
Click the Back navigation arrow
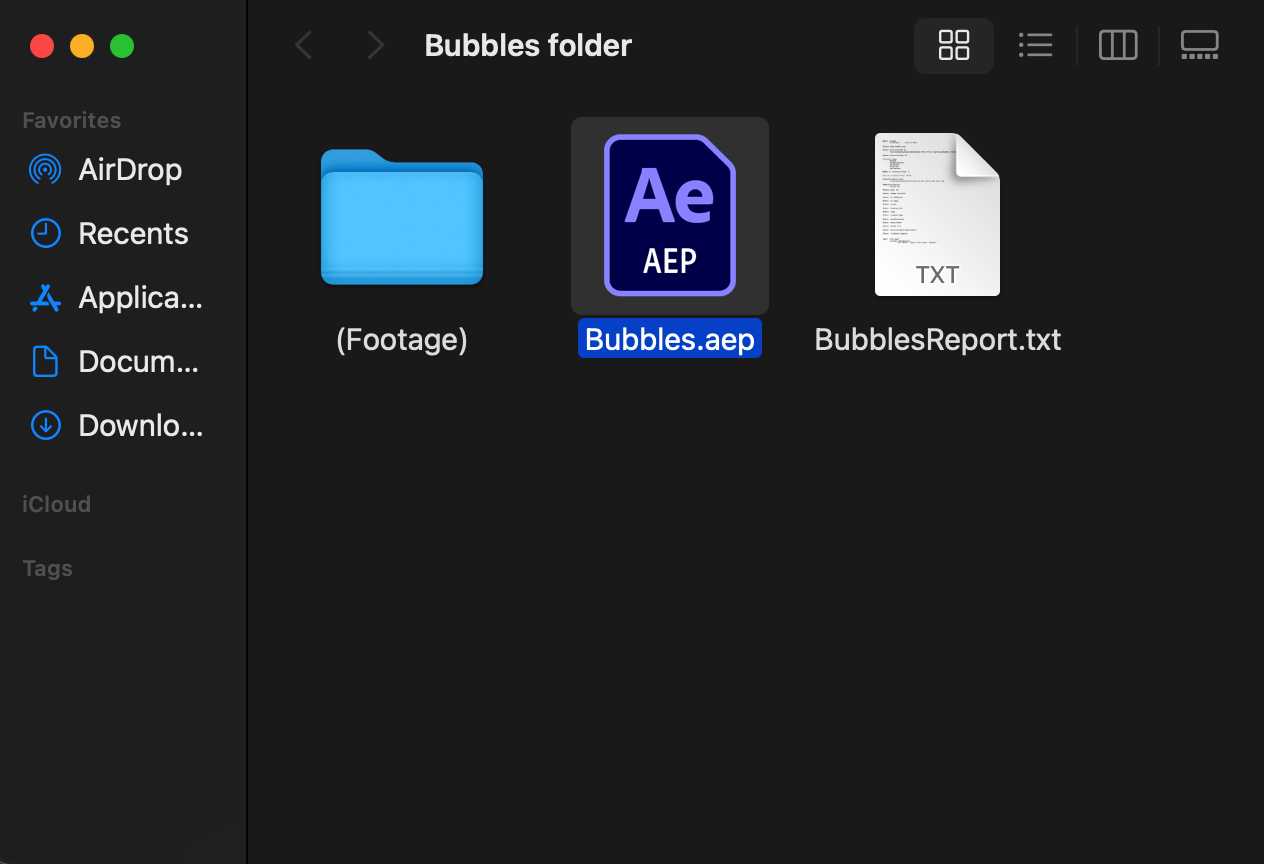[304, 45]
